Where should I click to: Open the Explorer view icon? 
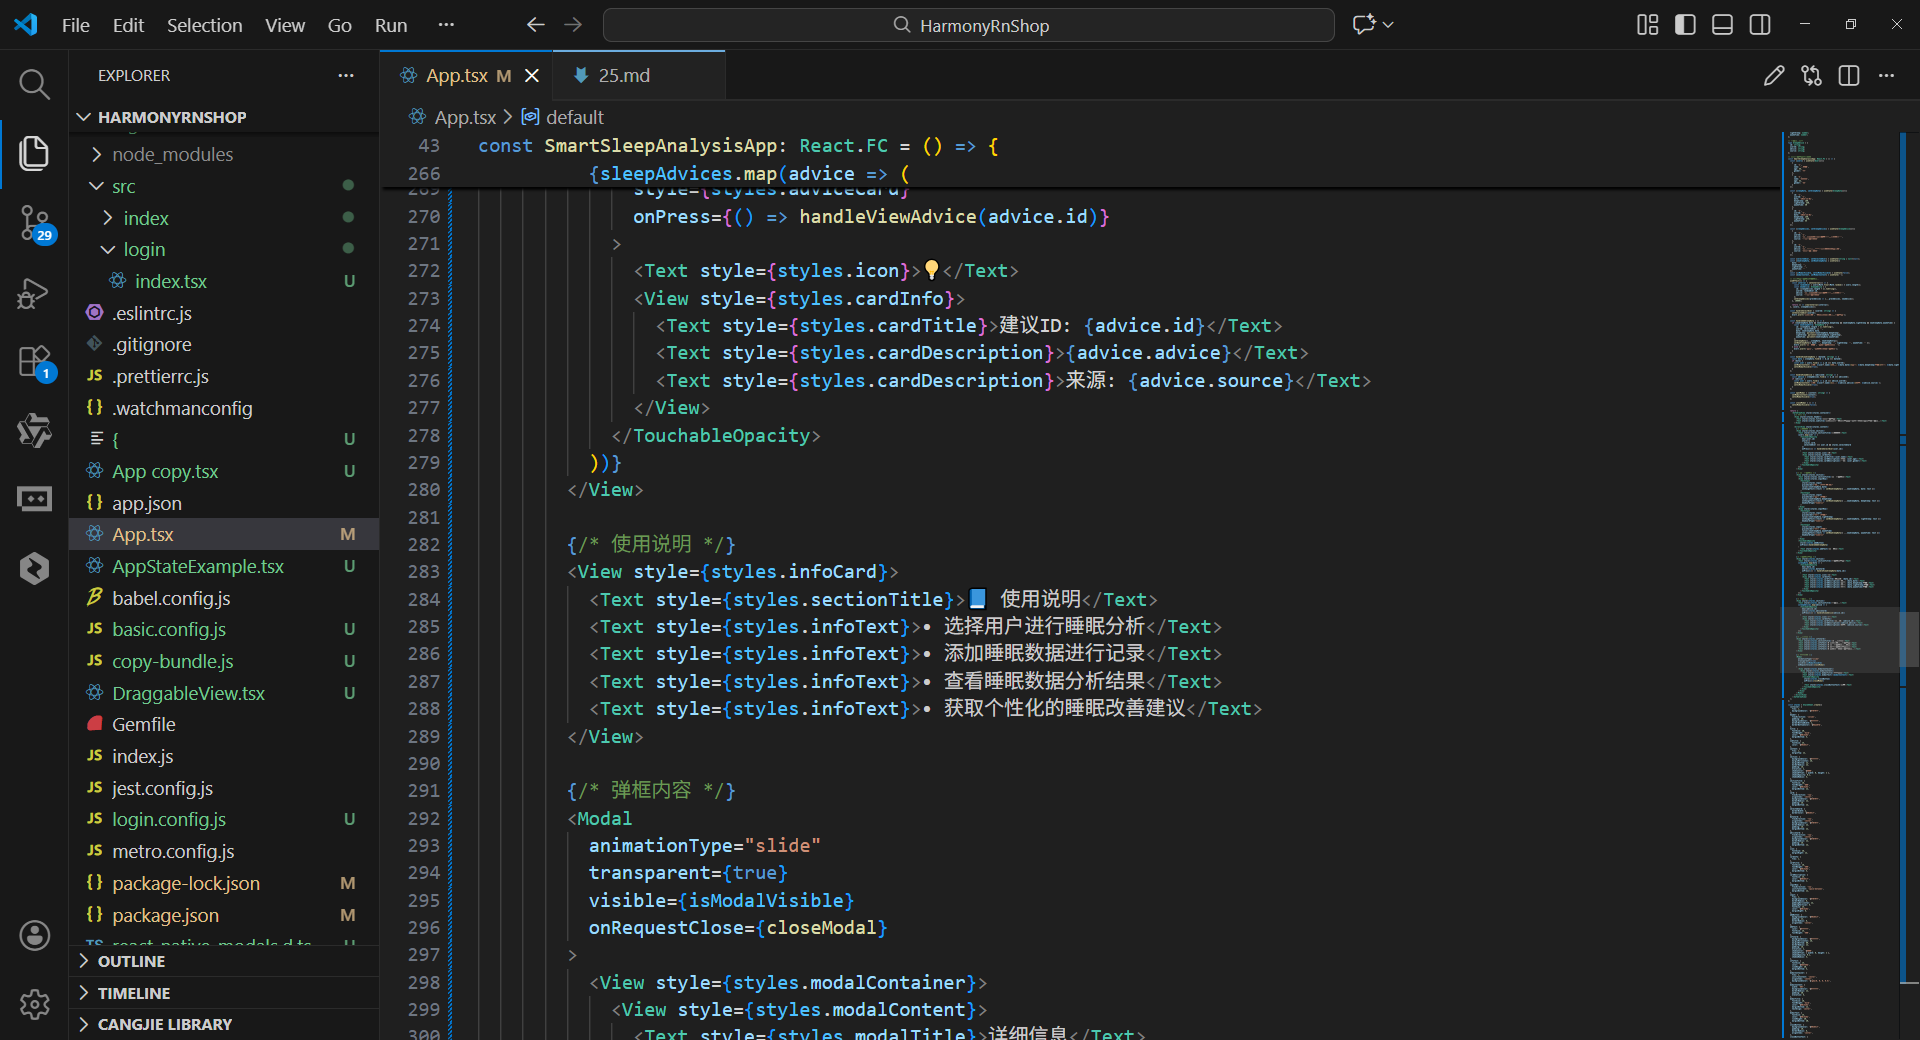(34, 153)
